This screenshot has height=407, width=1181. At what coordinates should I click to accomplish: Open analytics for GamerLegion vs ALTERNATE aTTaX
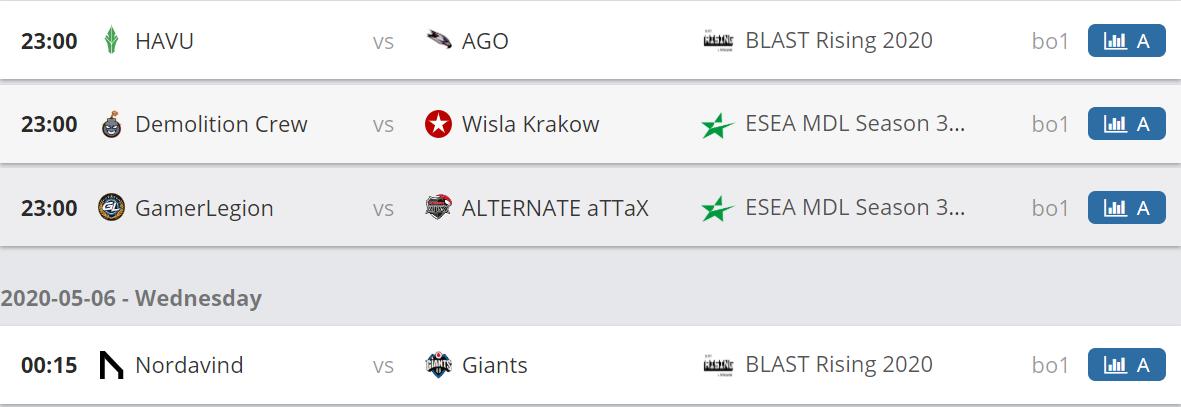(1126, 208)
